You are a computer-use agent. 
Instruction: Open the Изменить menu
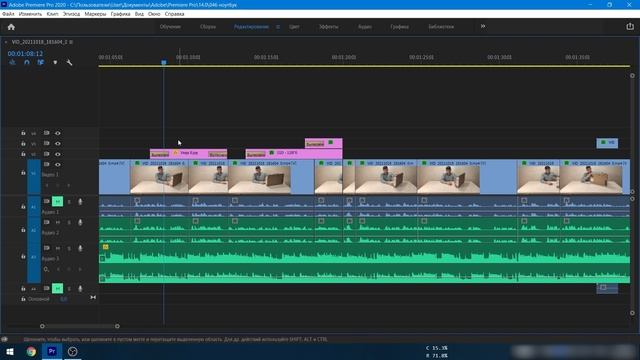(x=30, y=14)
